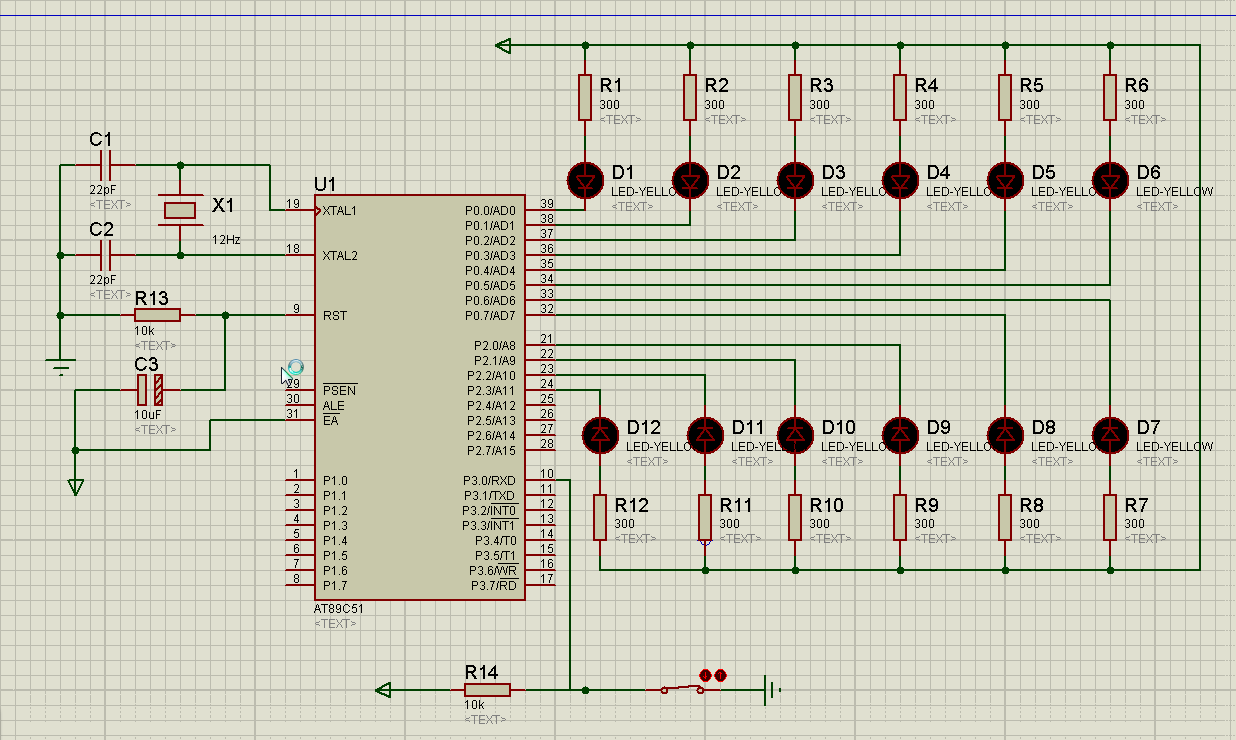Click the switch symbol beside the battery
The width and height of the screenshot is (1236, 740).
pos(681,688)
